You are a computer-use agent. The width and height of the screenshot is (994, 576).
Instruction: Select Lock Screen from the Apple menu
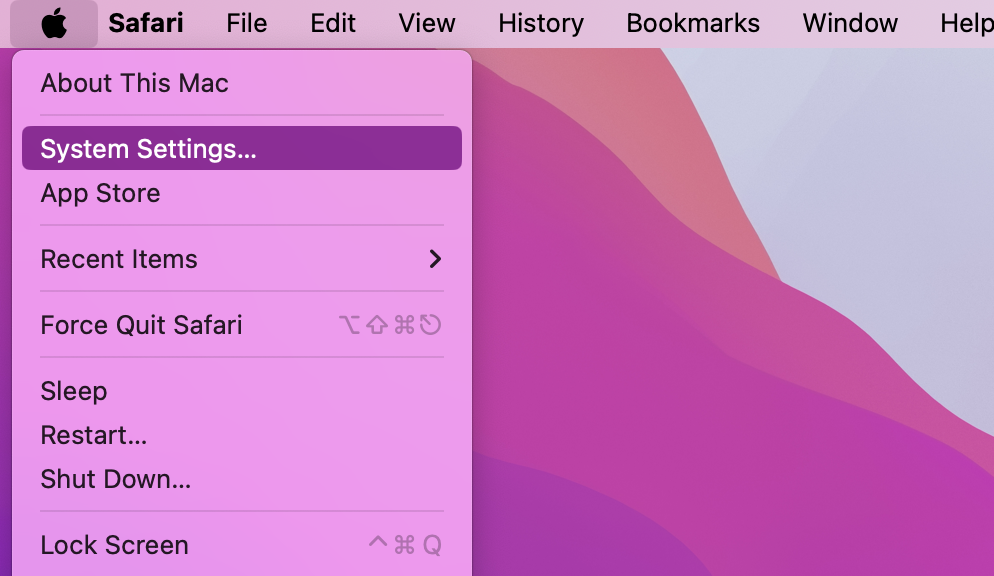pos(242,545)
